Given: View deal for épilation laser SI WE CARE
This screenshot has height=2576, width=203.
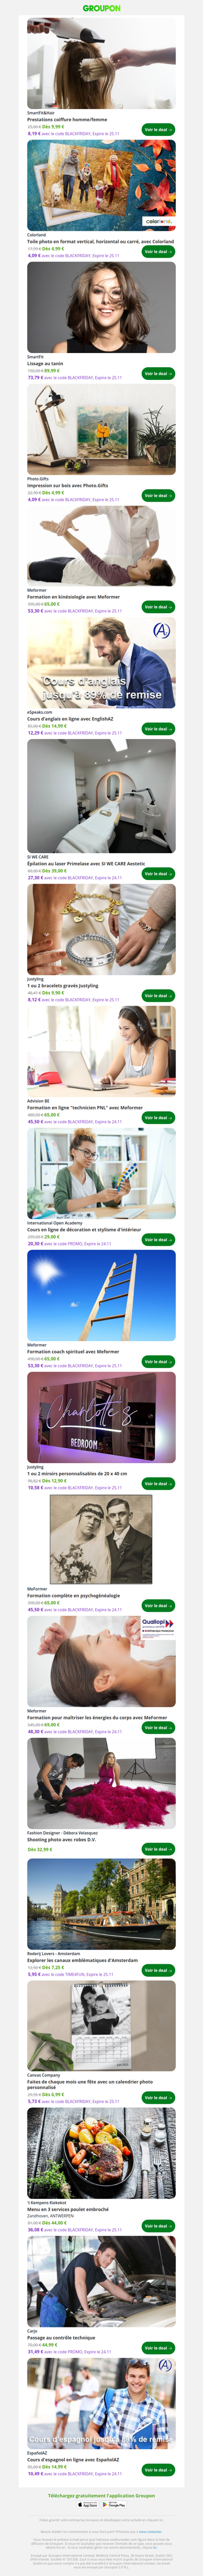Looking at the screenshot, I should (x=158, y=873).
